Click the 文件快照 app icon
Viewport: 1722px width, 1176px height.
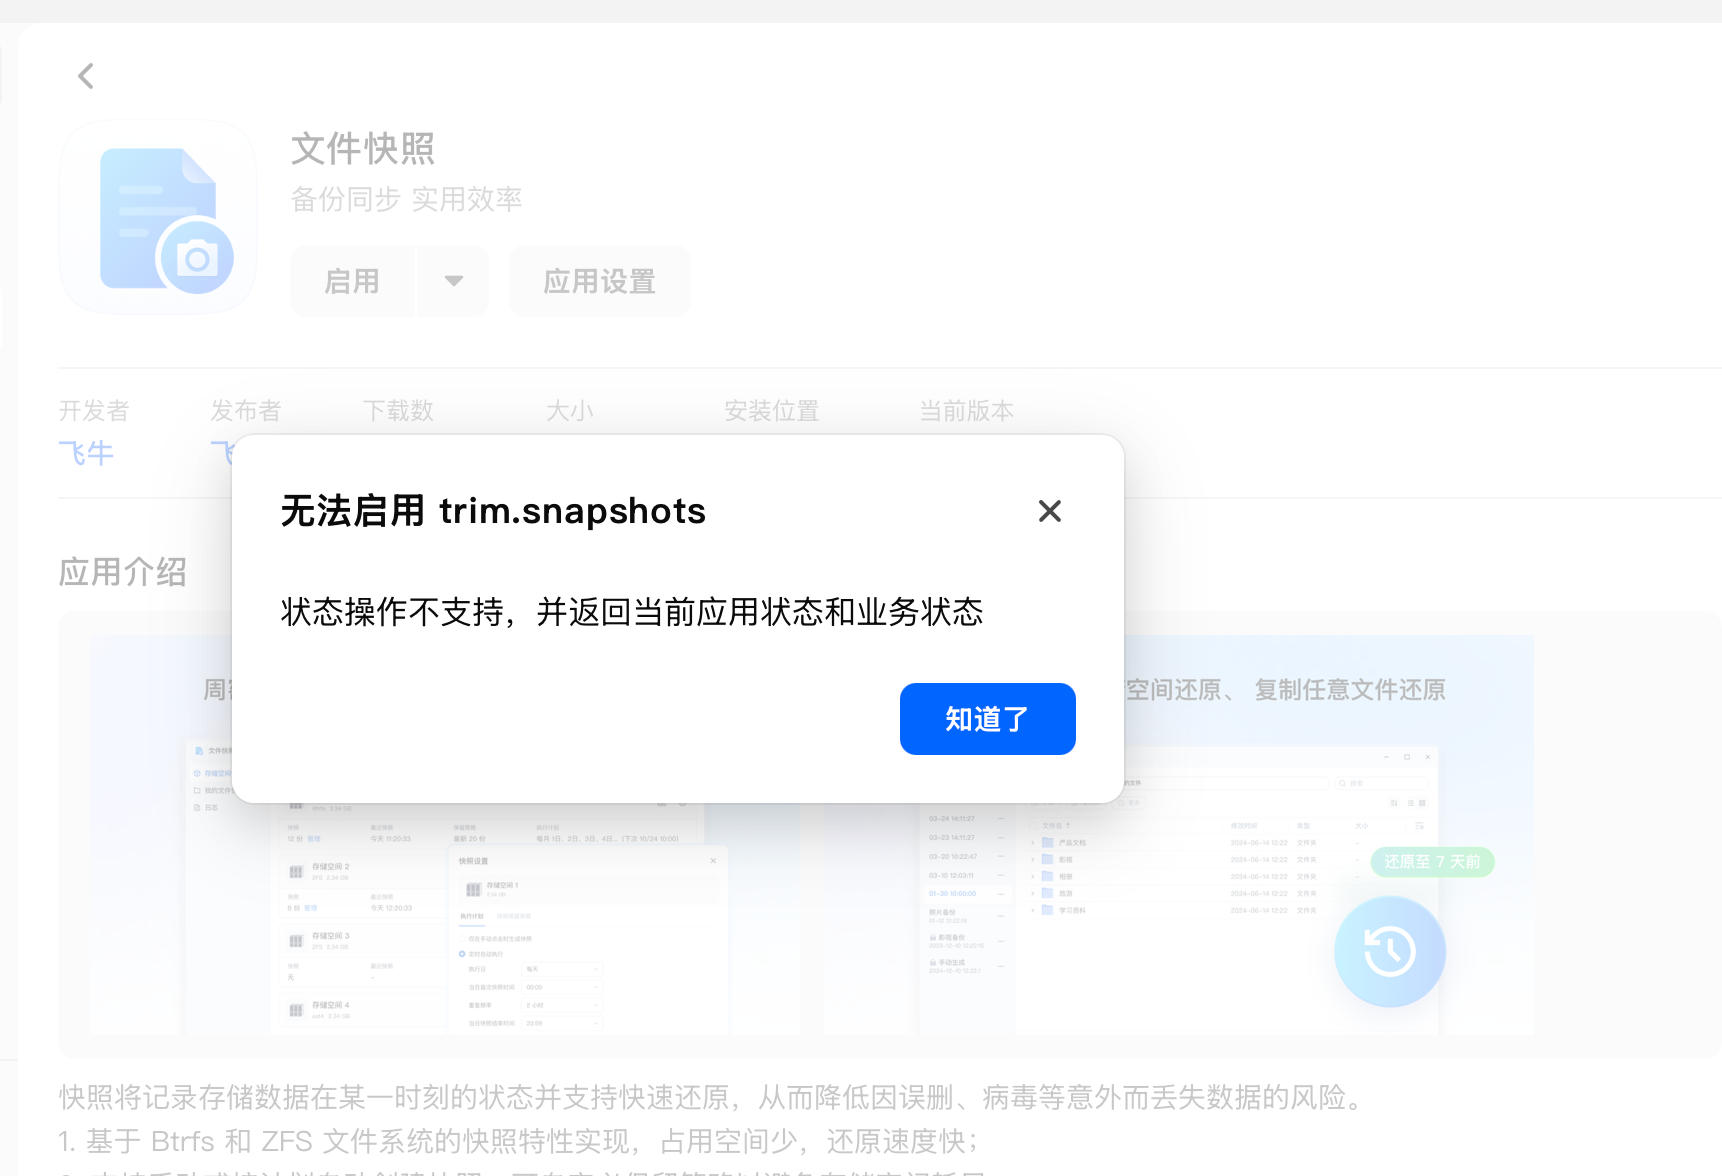(158, 218)
